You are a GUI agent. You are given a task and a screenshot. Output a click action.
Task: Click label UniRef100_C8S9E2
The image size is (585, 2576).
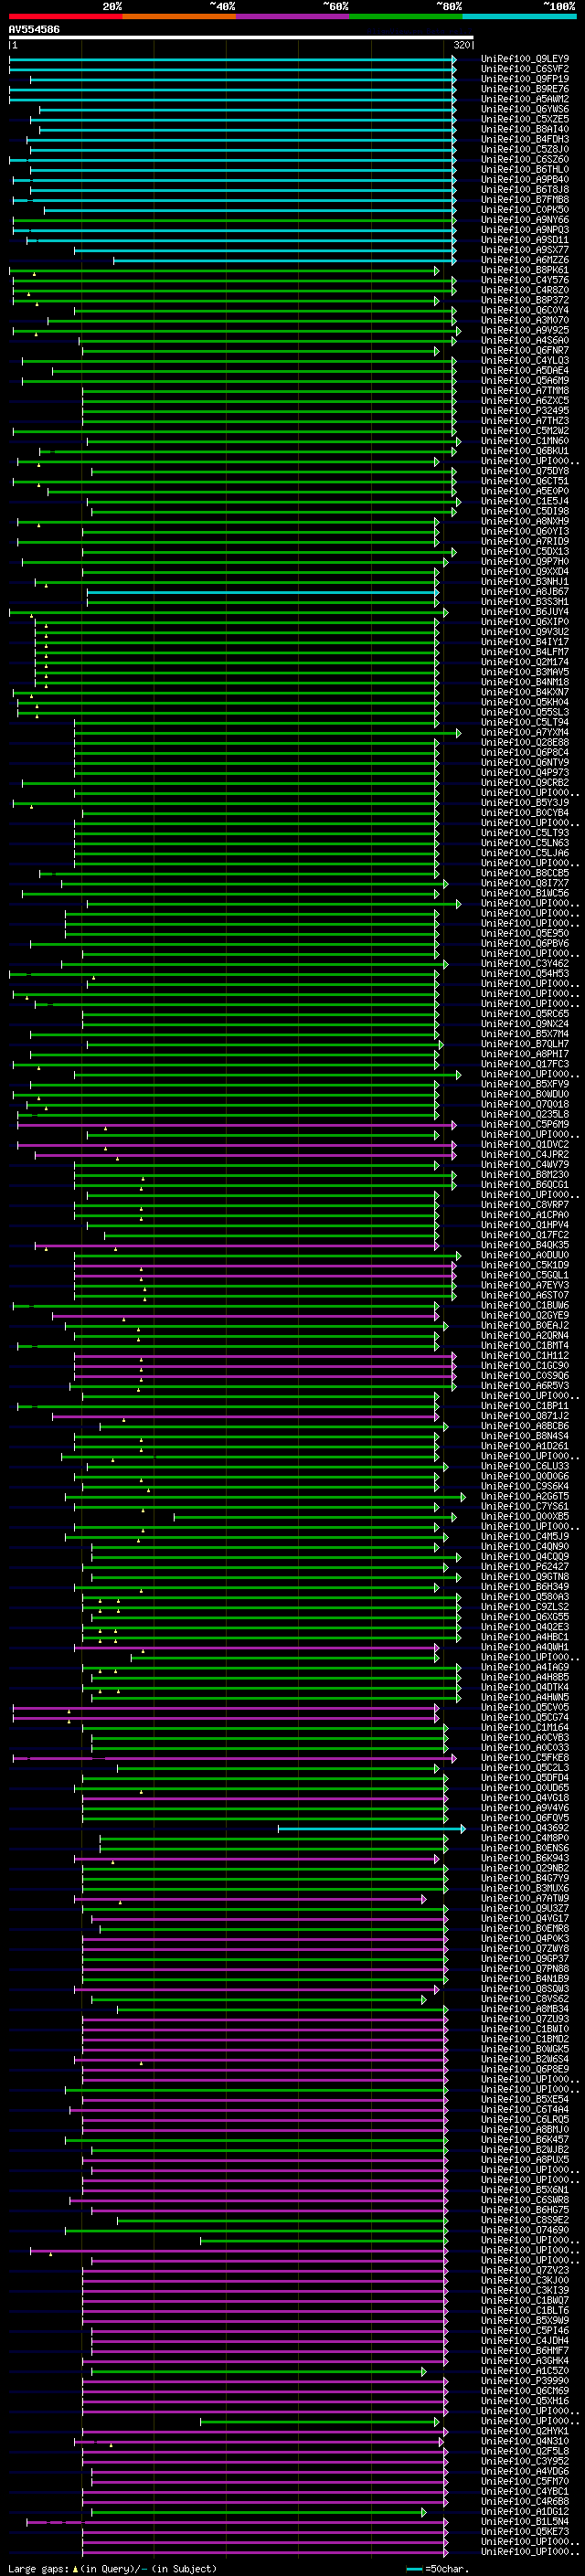(525, 2221)
